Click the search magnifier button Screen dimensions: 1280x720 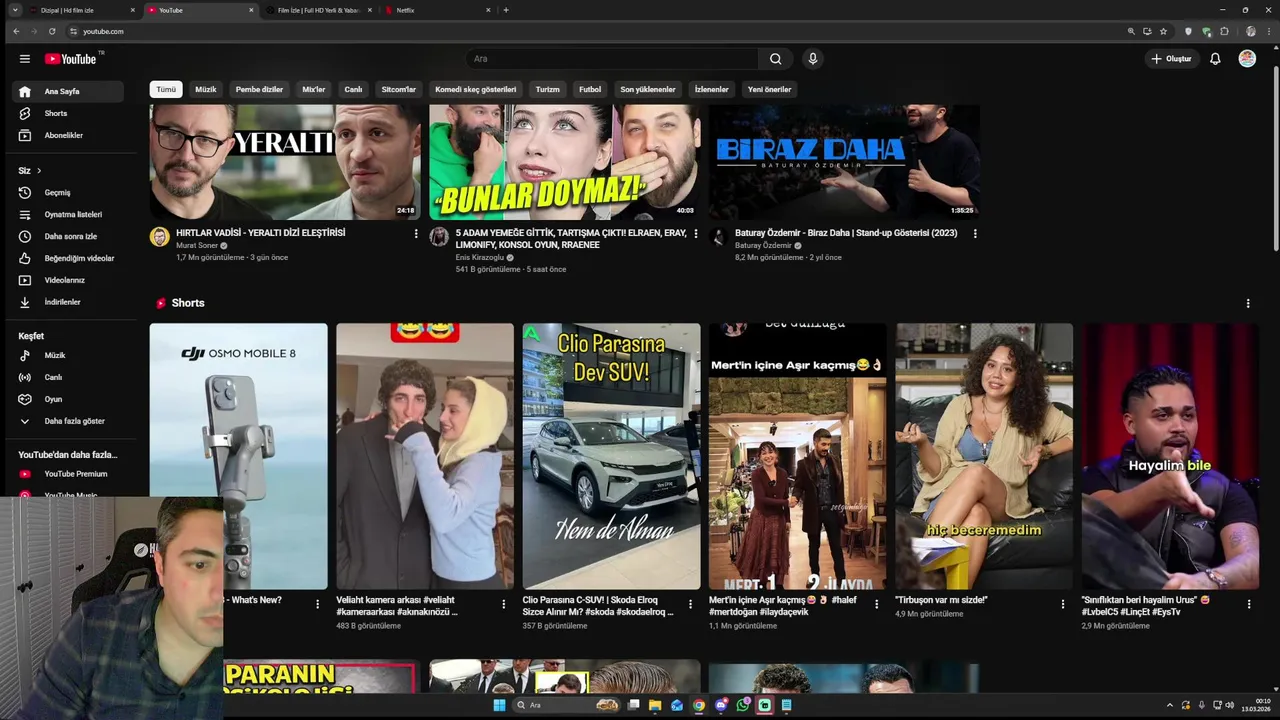coord(775,59)
